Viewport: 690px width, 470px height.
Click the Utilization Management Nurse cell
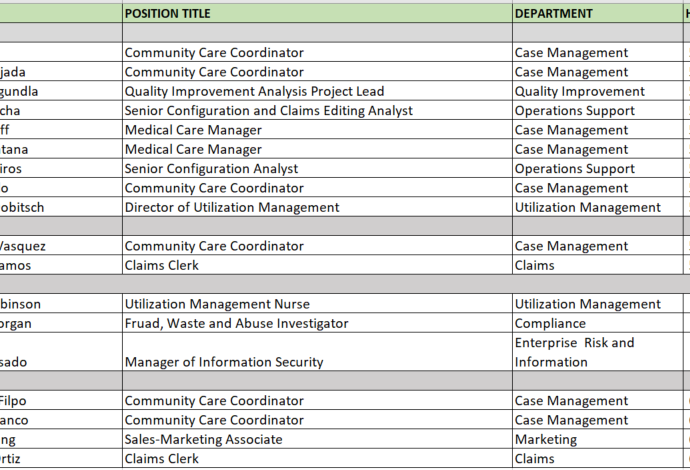pos(317,304)
